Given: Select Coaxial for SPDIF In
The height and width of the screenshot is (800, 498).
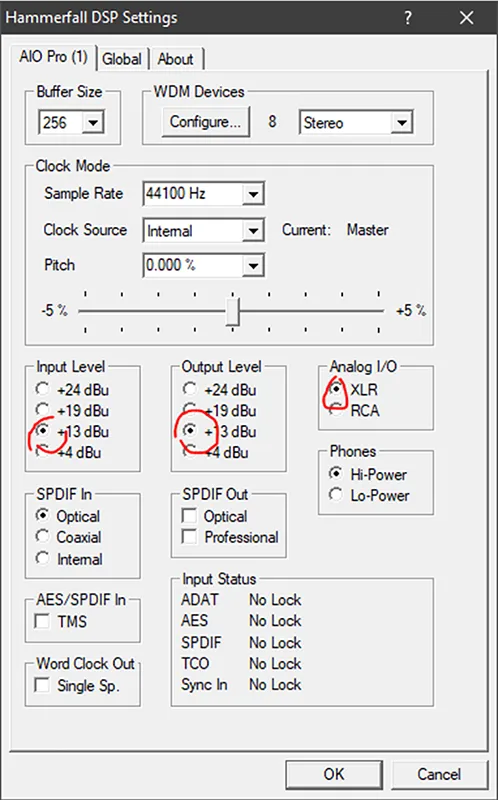Looking at the screenshot, I should coord(43,537).
